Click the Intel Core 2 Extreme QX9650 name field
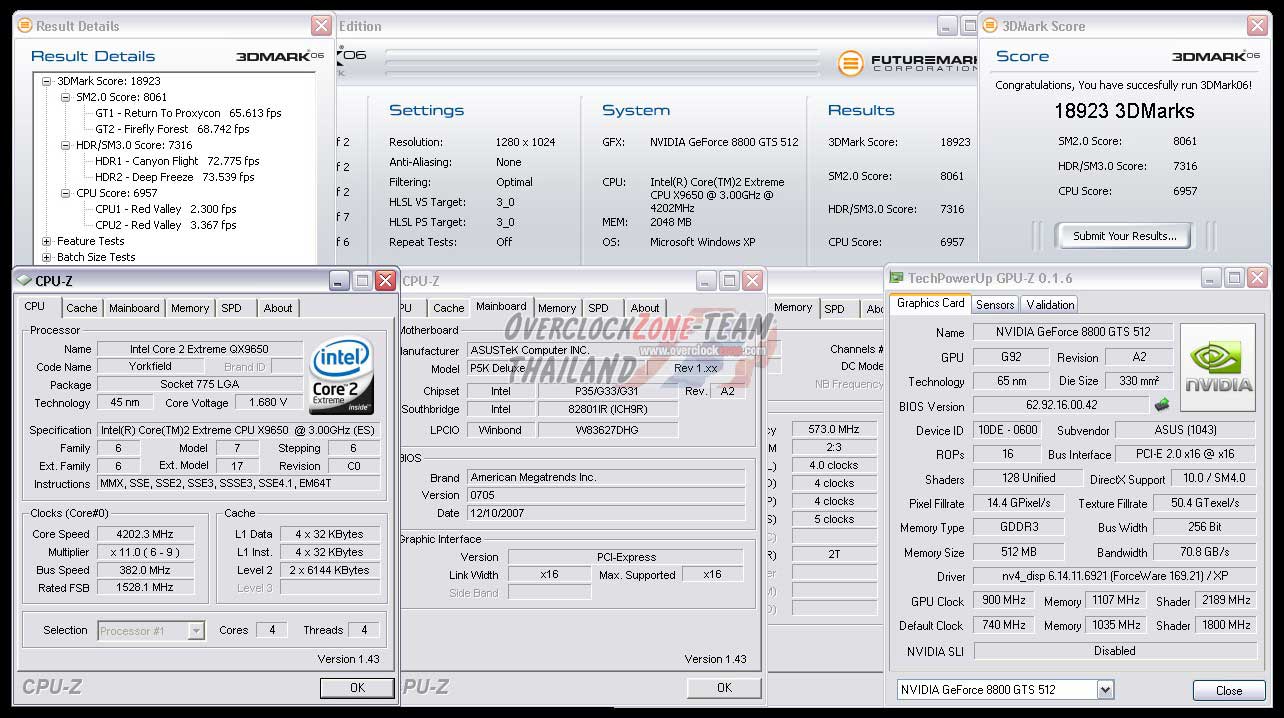Image resolution: width=1284 pixels, height=718 pixels. [x=199, y=349]
